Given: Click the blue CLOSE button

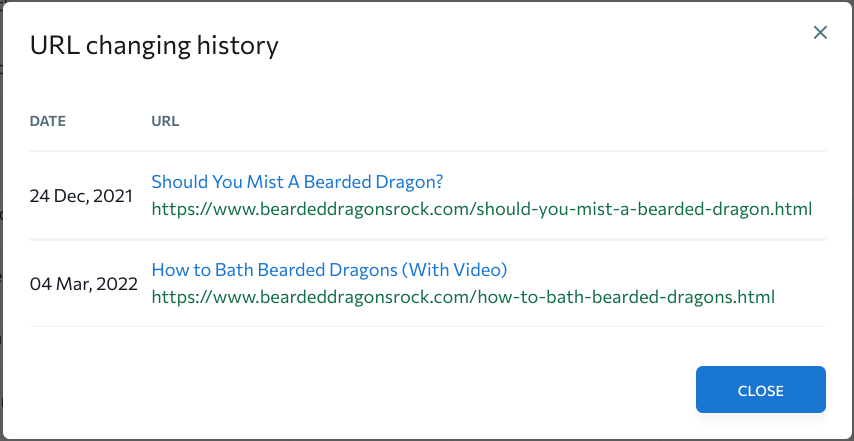Looking at the screenshot, I should (760, 390).
